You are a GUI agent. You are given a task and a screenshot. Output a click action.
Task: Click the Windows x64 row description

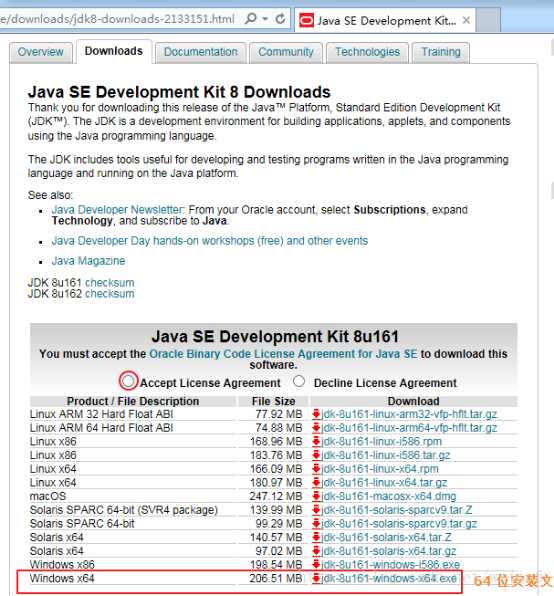[62, 578]
